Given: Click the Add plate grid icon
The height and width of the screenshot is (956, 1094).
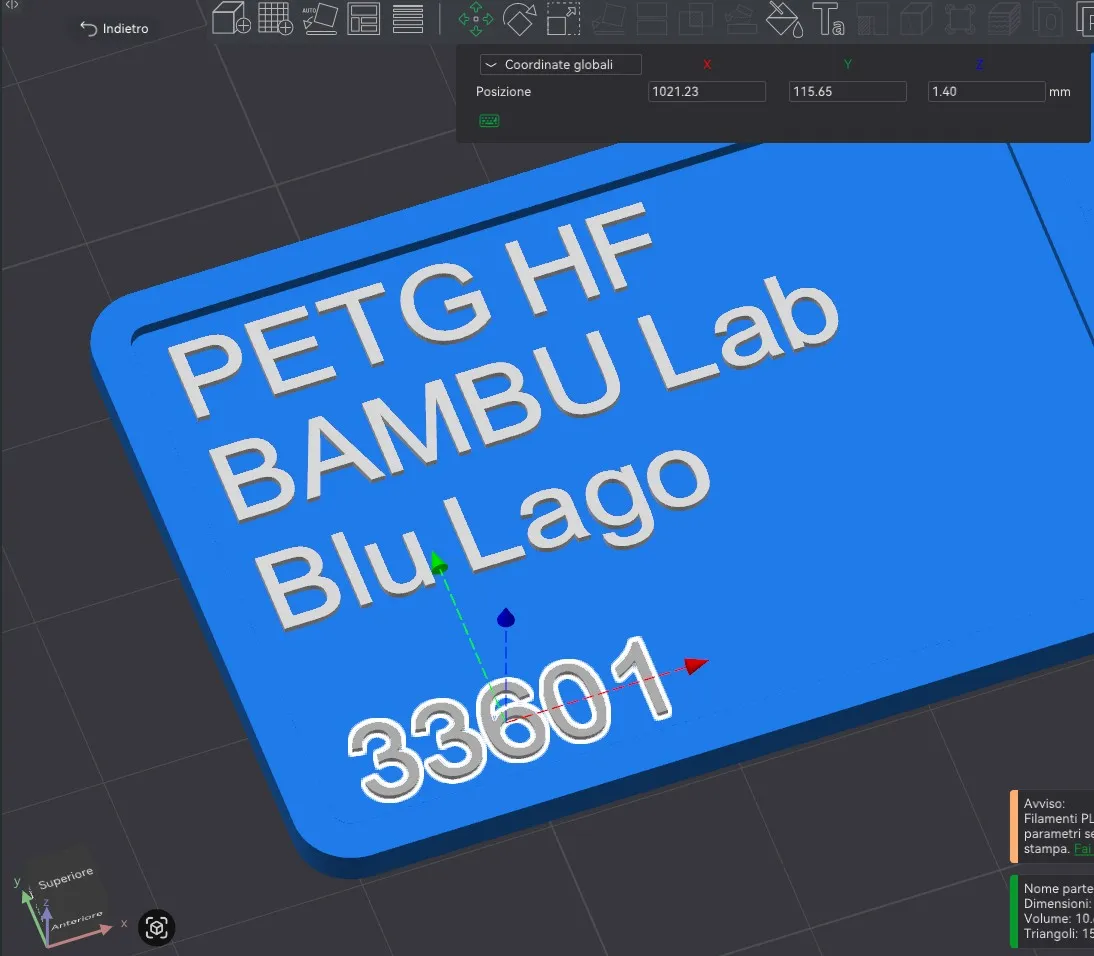Looking at the screenshot, I should [x=276, y=18].
